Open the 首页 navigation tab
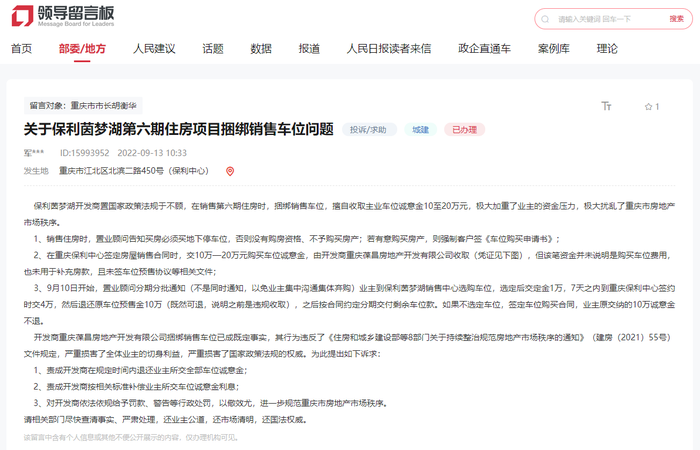Screen dimensions: 700x450 click(21, 48)
